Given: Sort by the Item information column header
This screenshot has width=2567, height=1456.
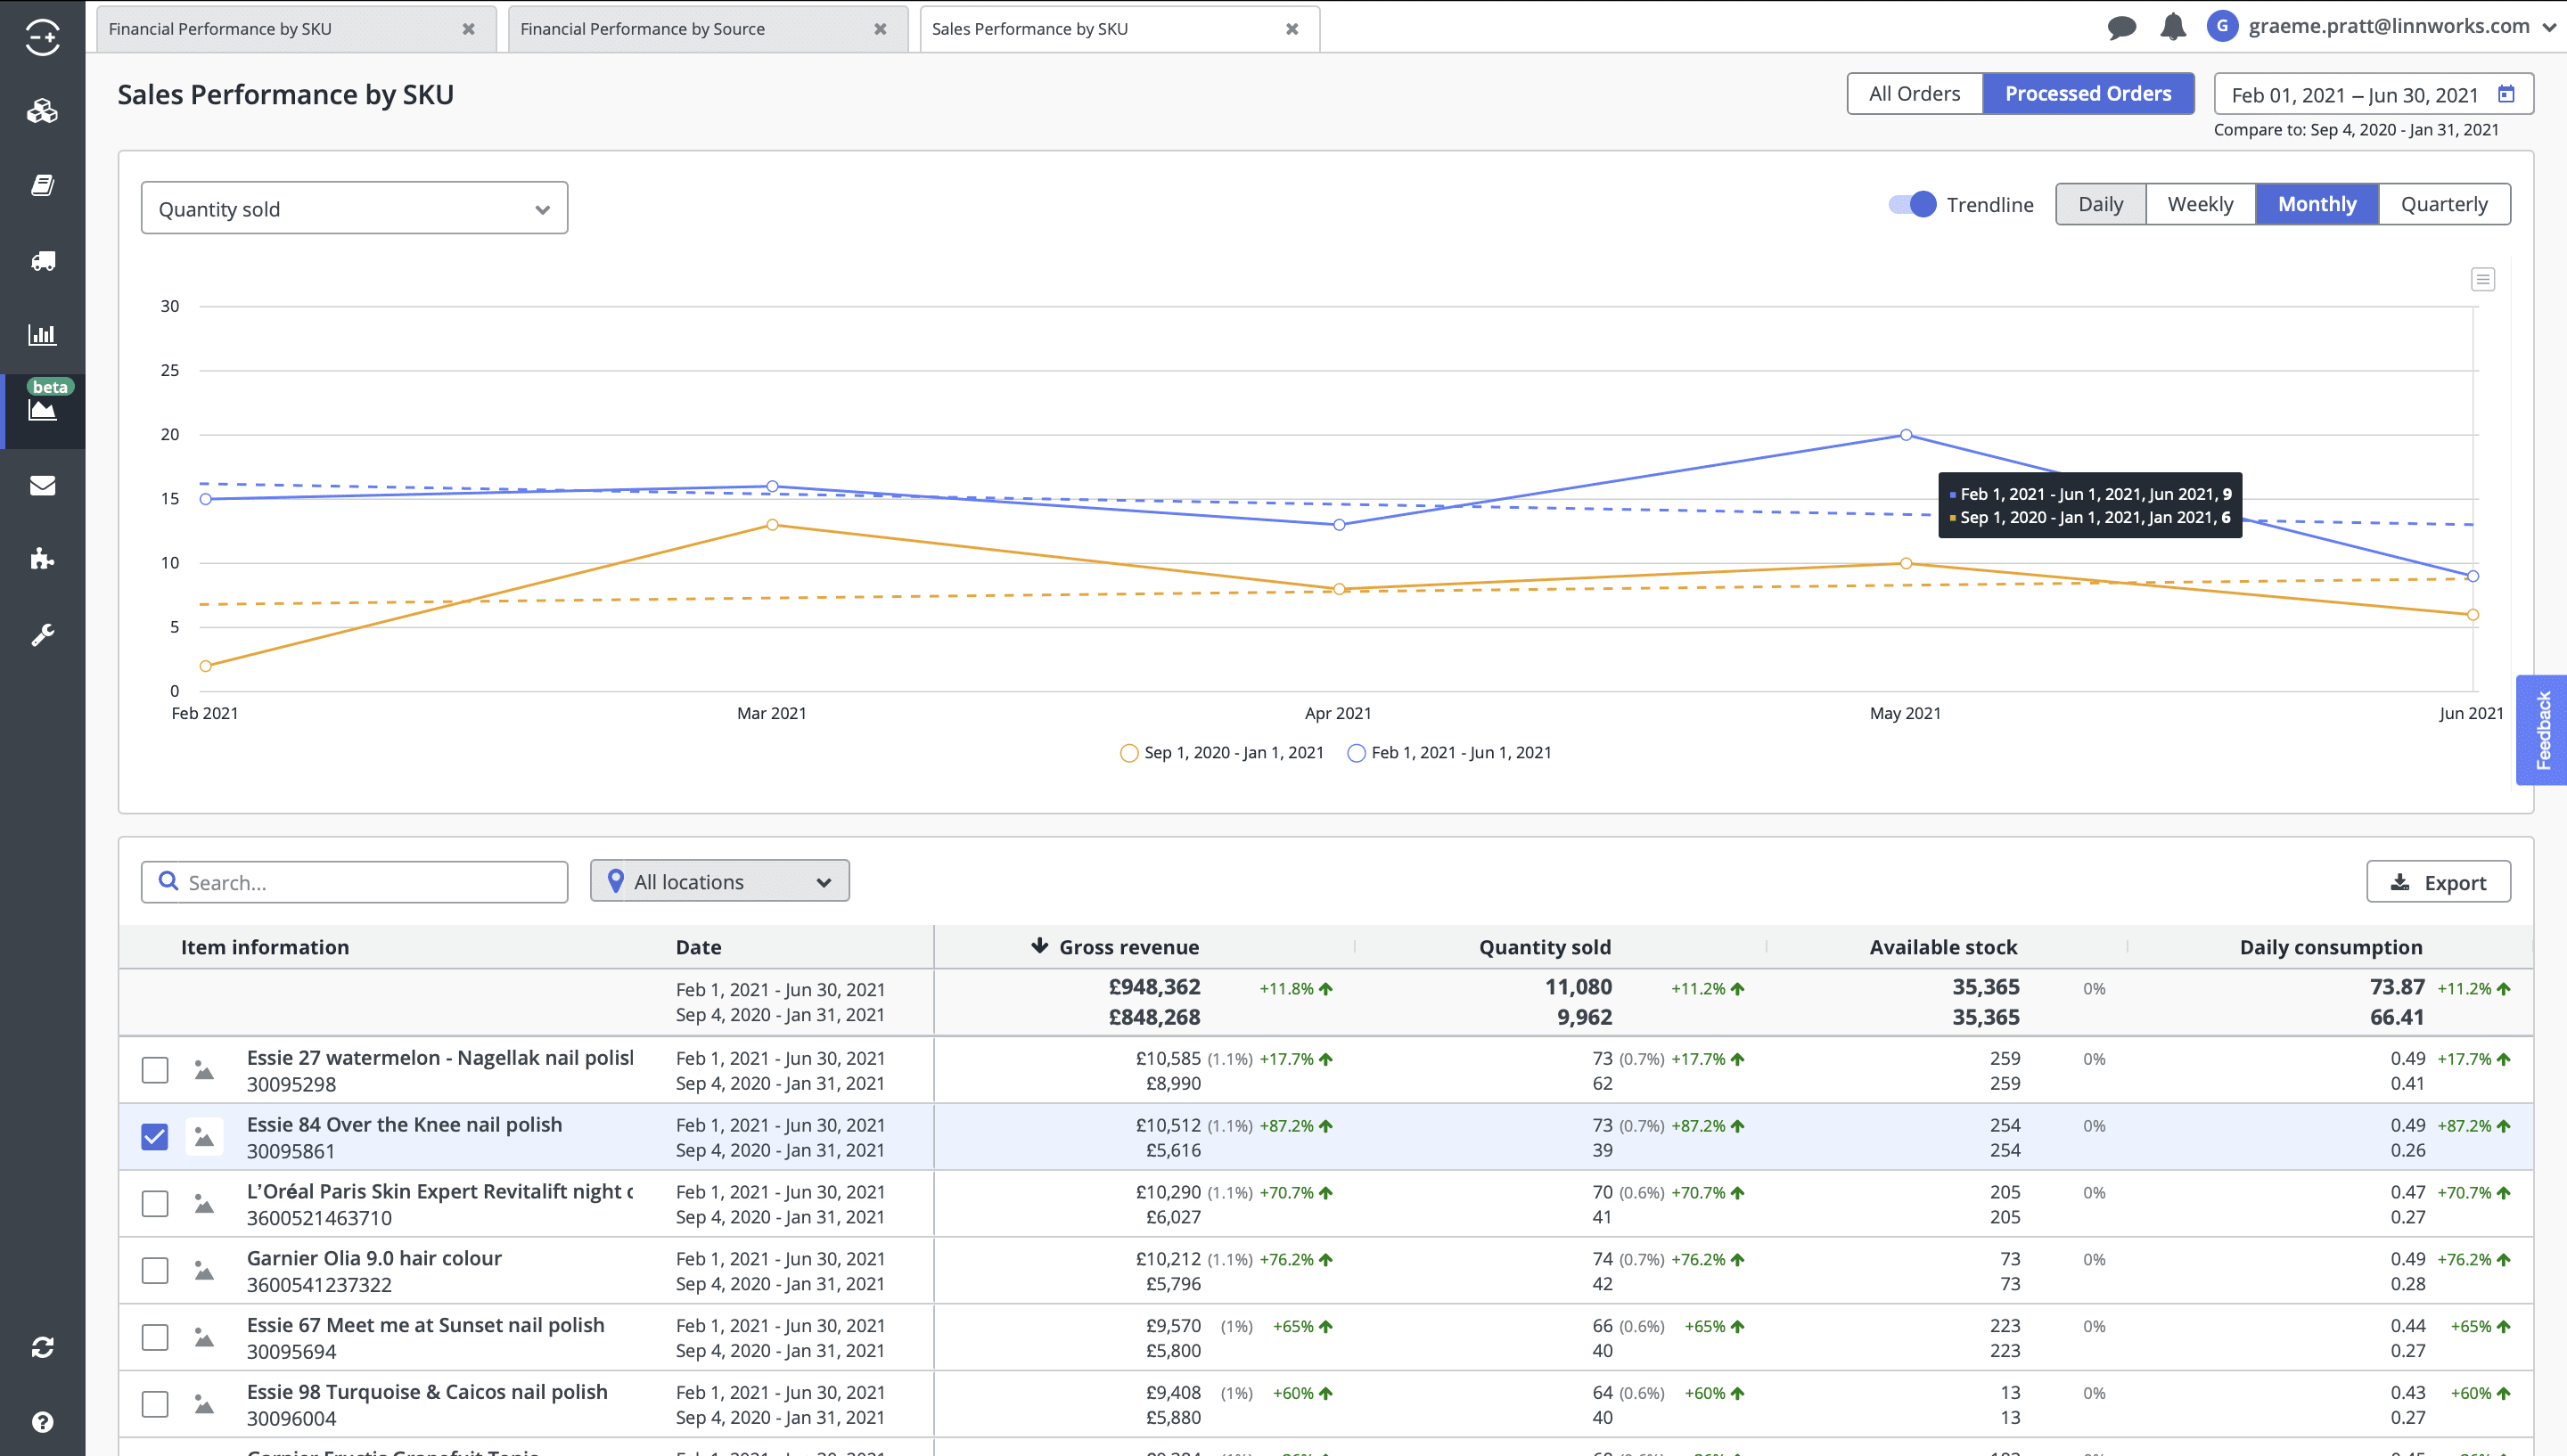Looking at the screenshot, I should click(265, 947).
